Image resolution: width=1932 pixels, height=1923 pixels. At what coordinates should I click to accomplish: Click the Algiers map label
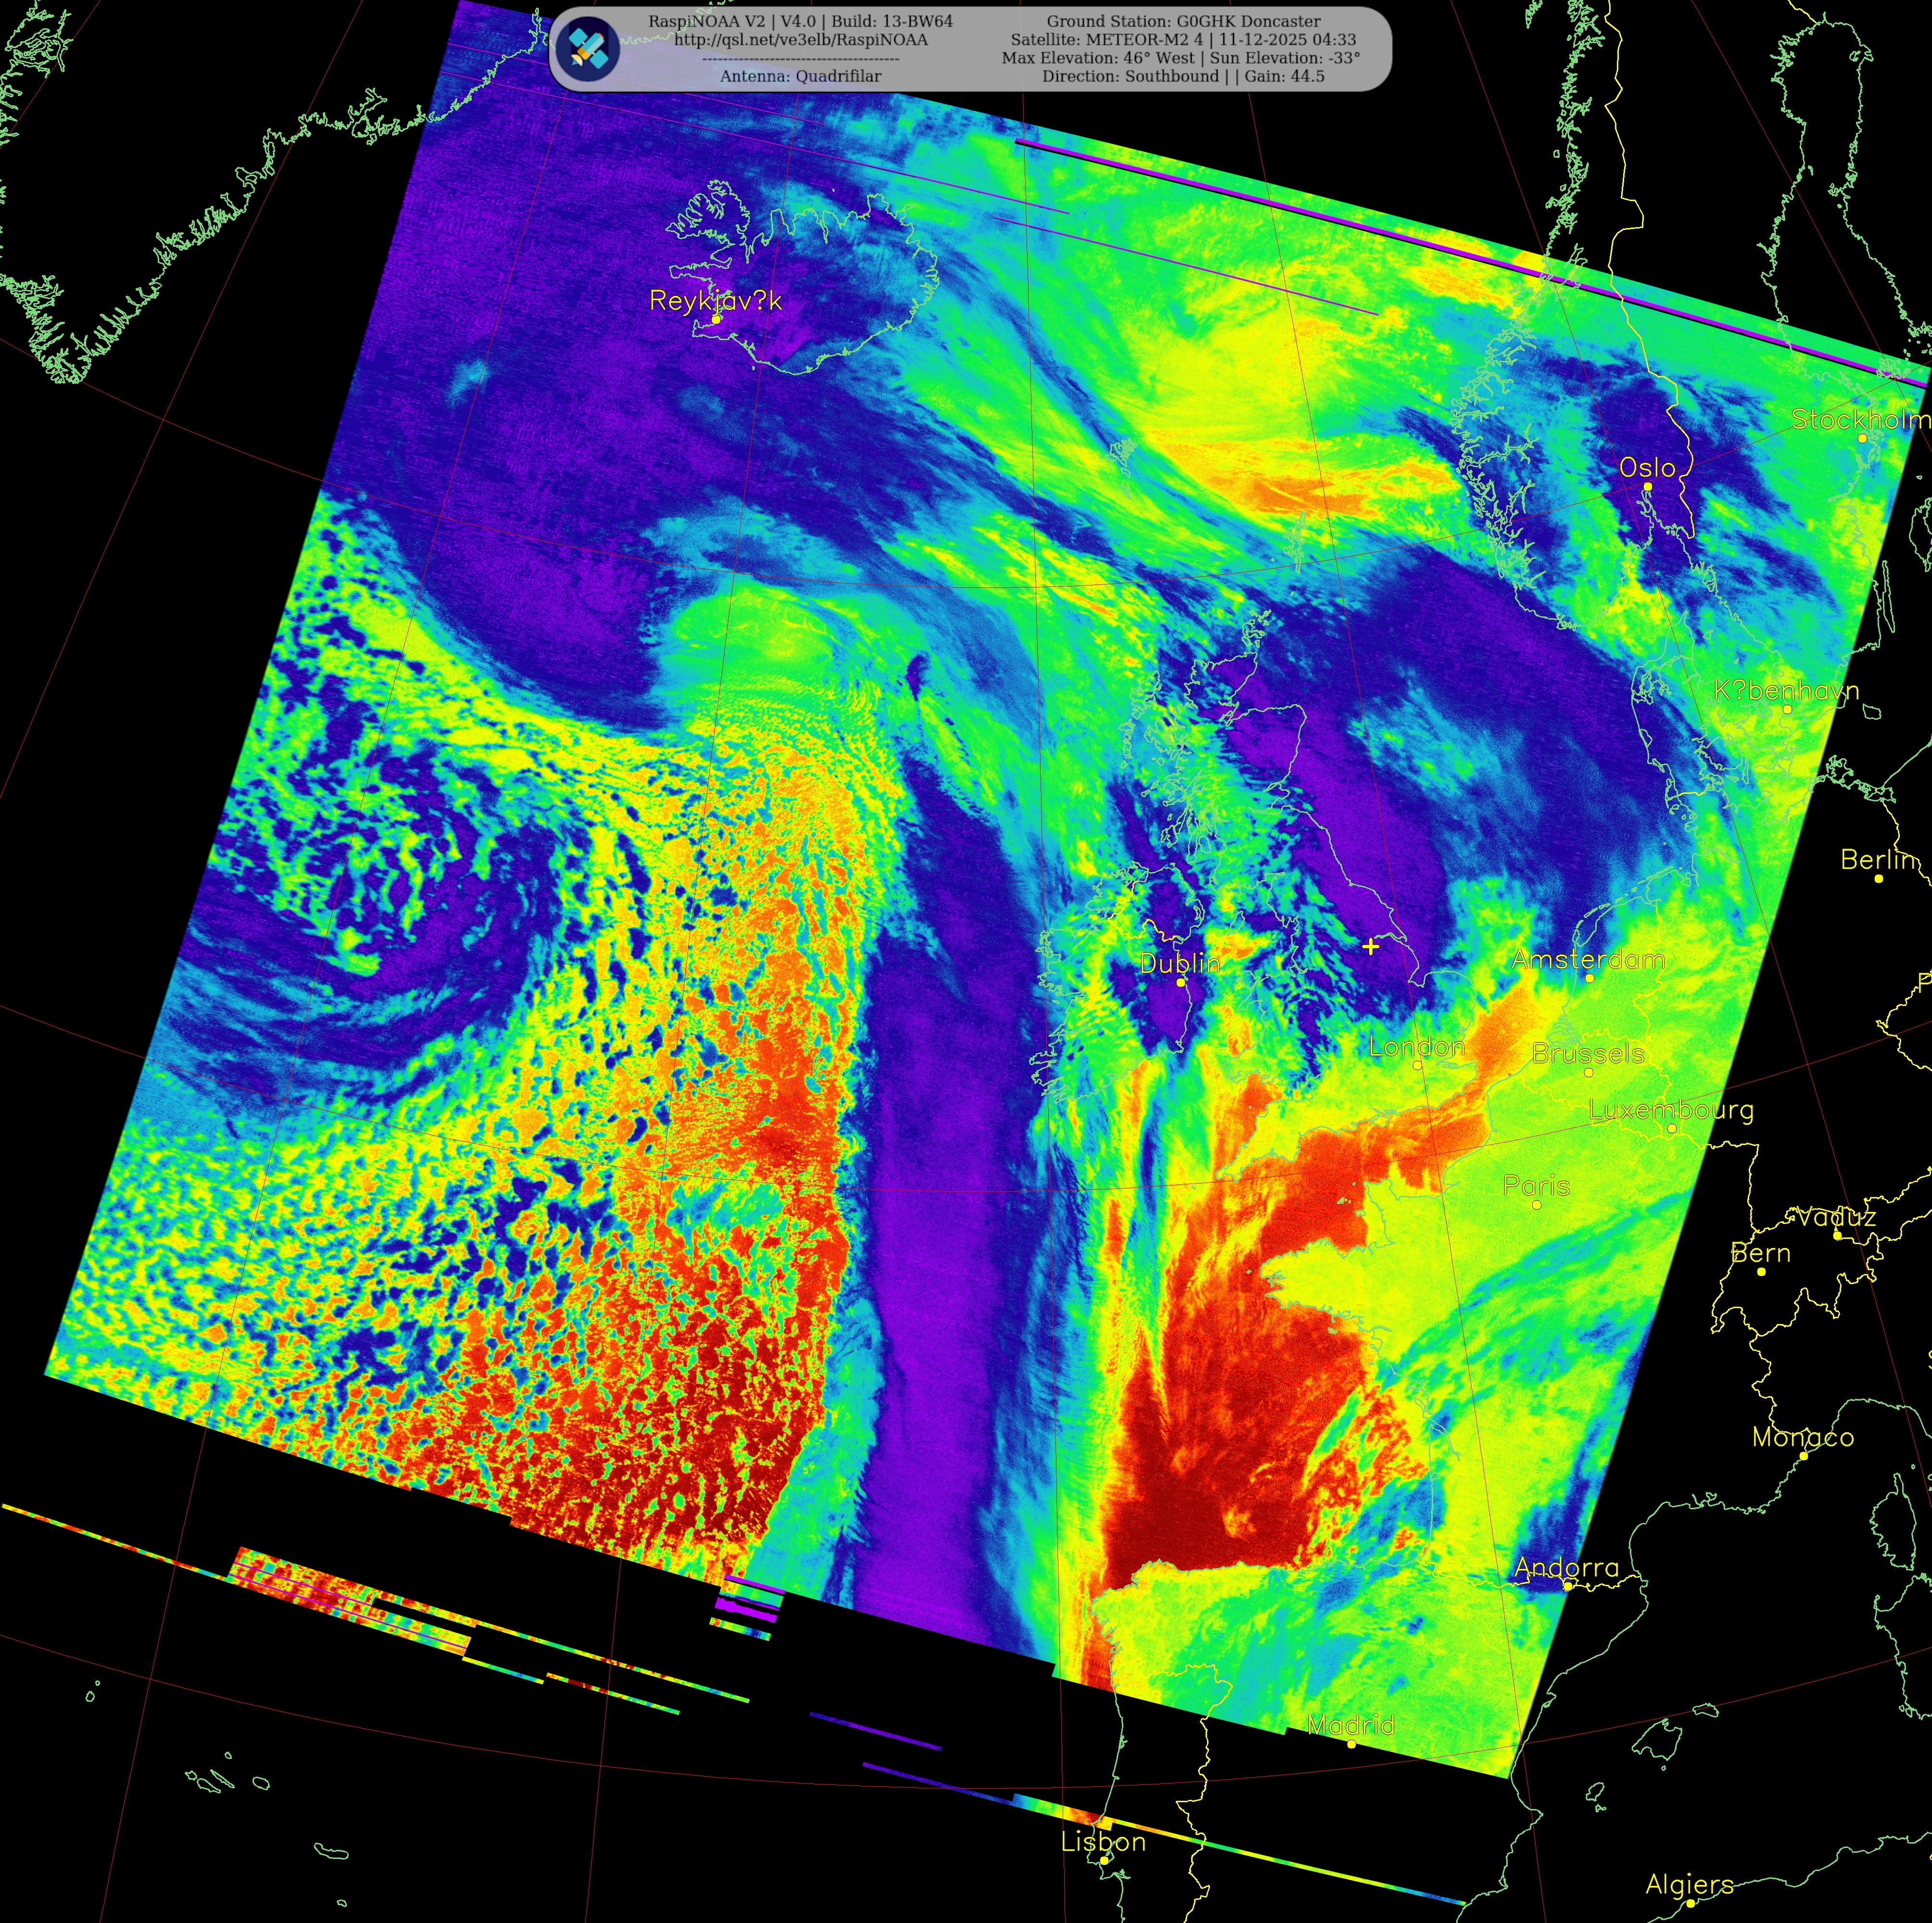tap(1689, 1884)
